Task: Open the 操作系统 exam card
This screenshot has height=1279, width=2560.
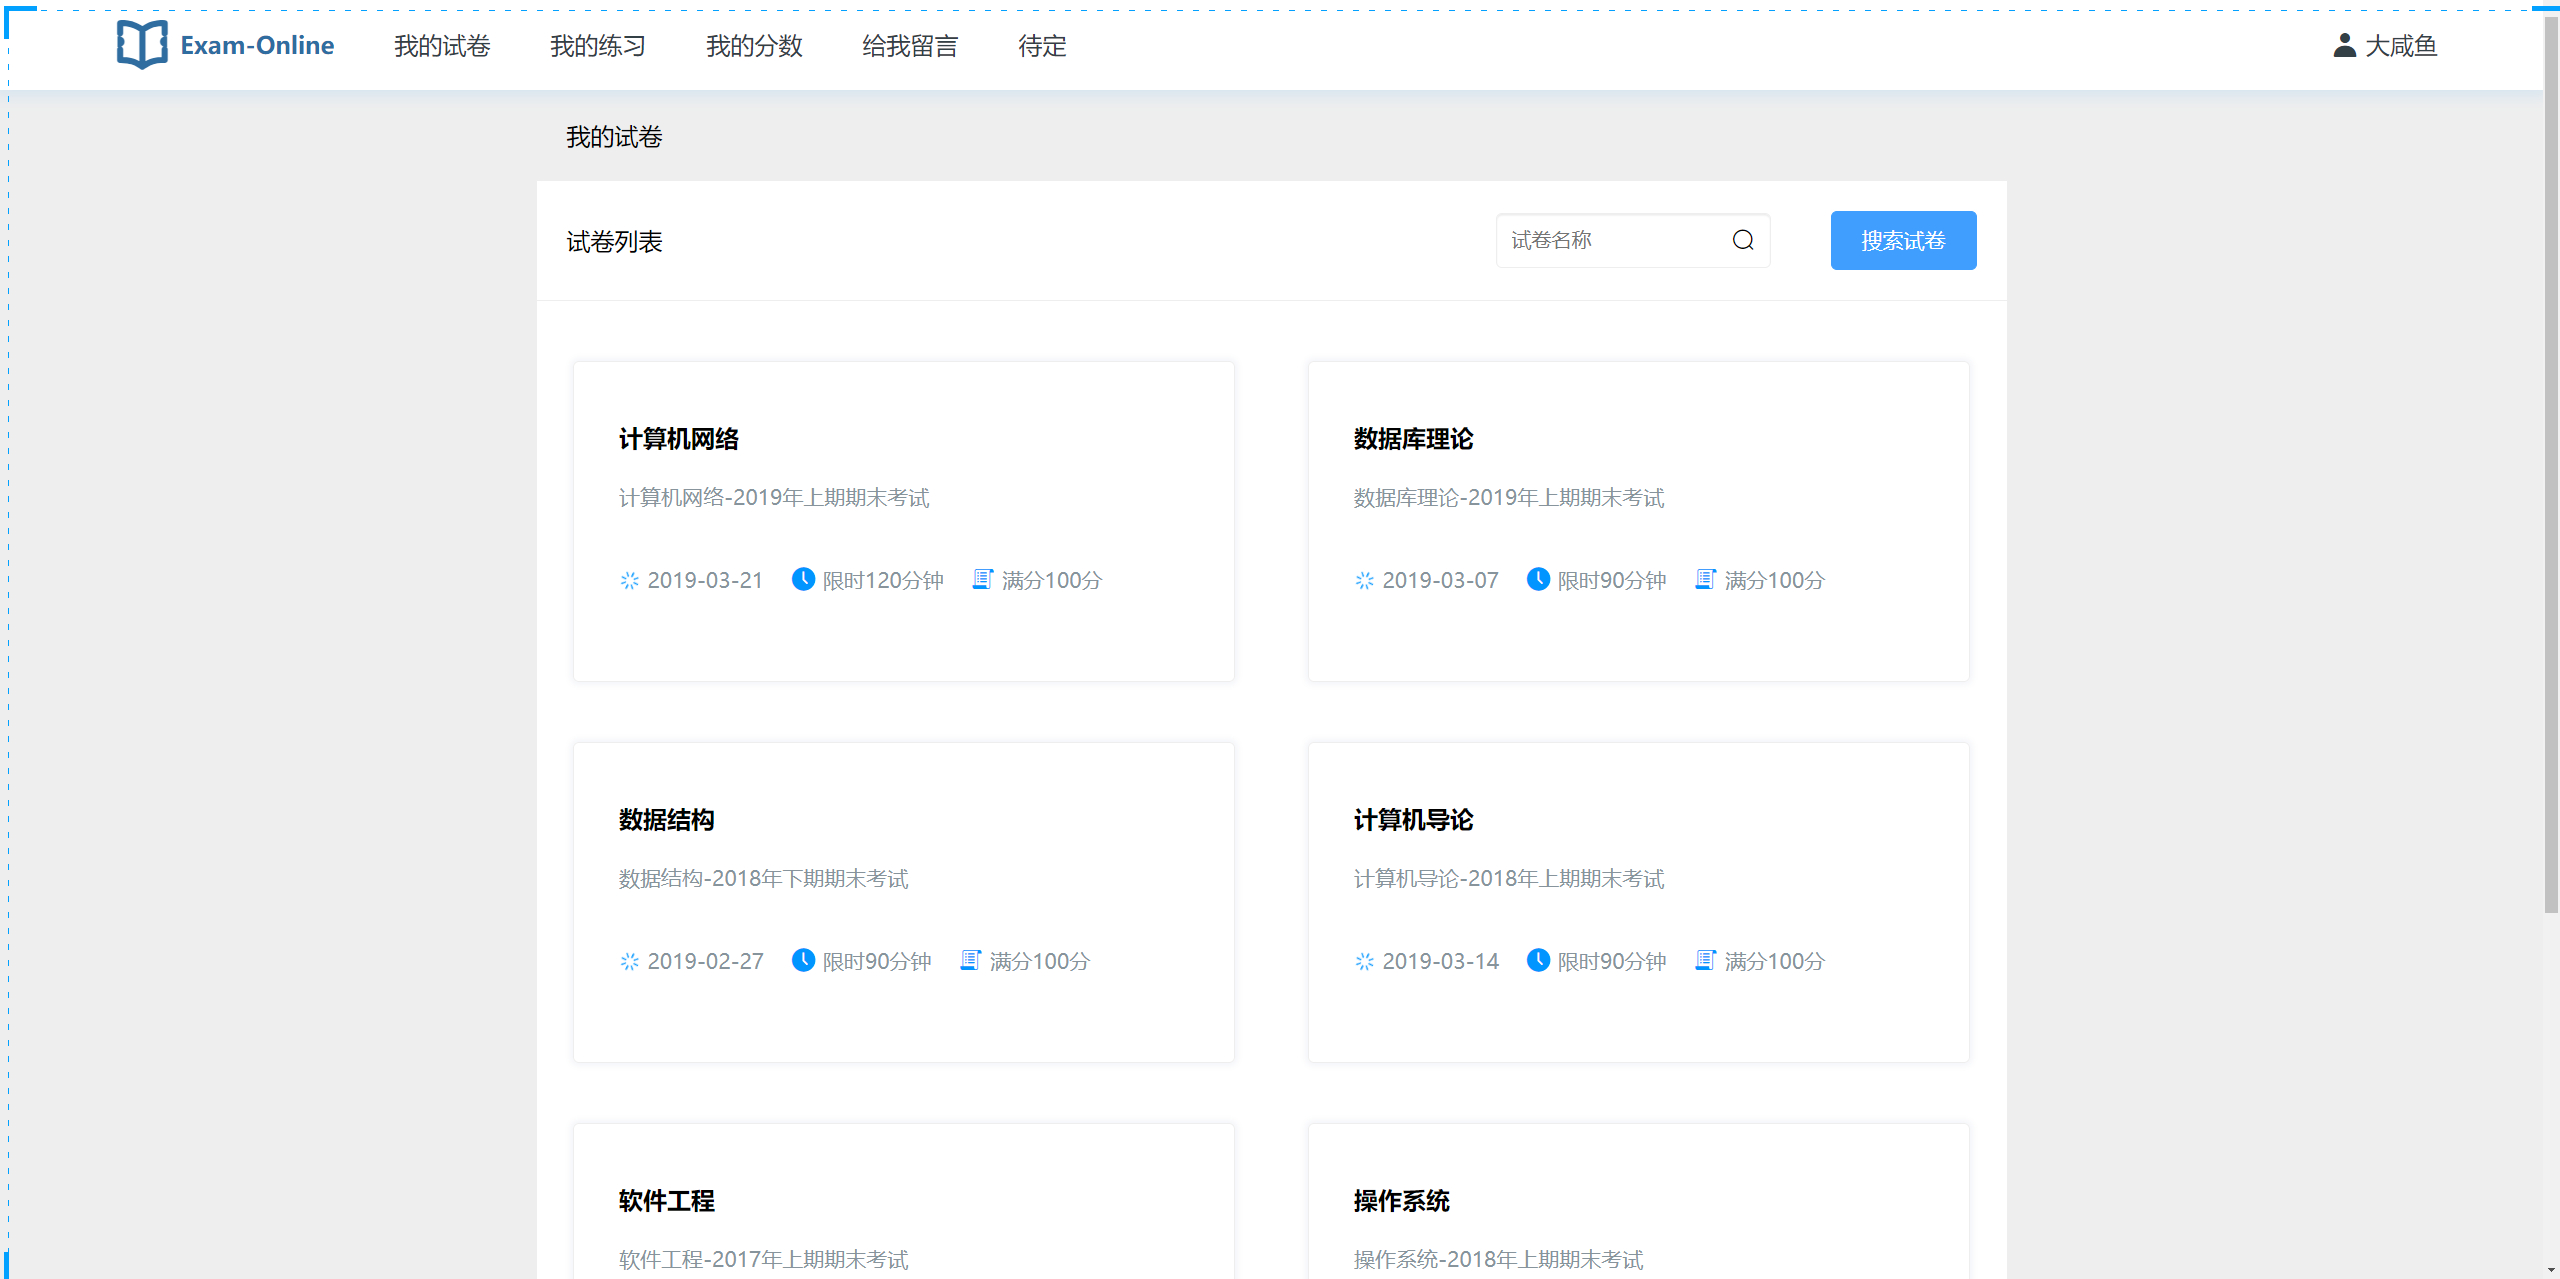Action: [x=1638, y=1200]
